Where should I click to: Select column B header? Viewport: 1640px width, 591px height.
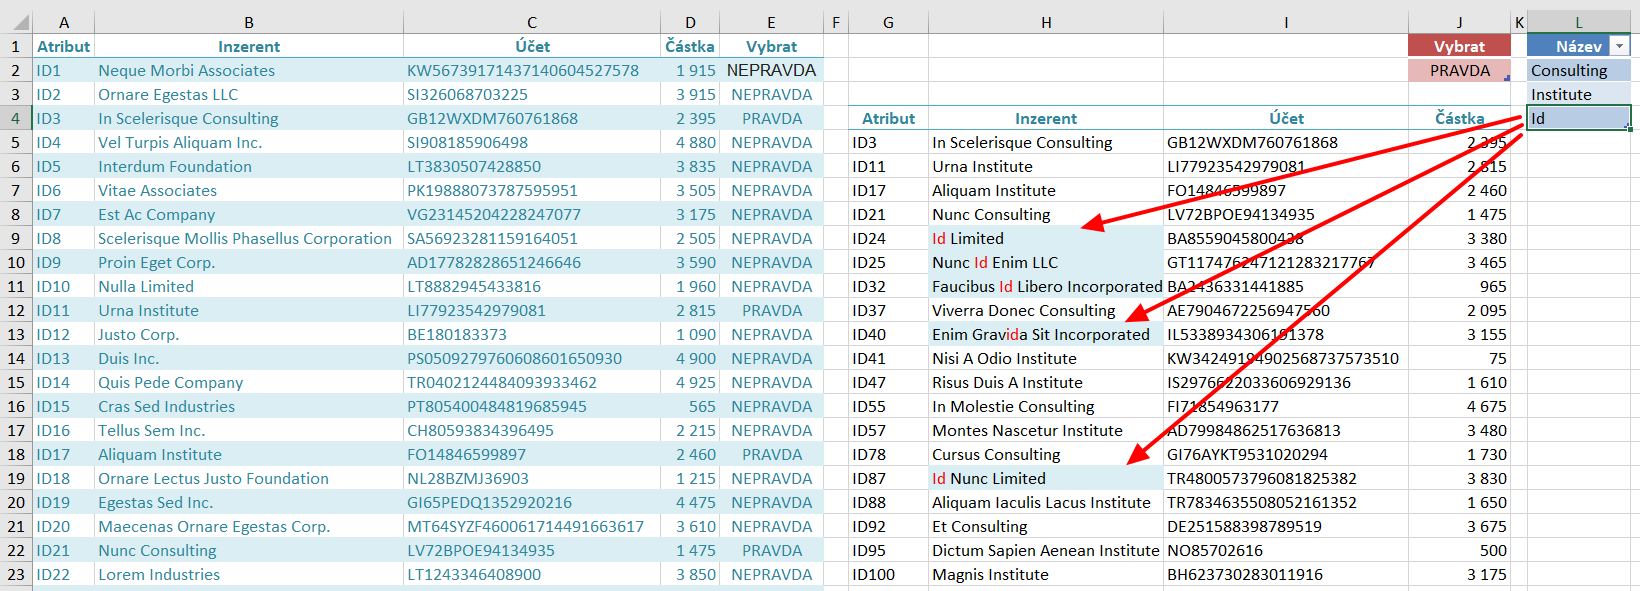[x=249, y=22]
